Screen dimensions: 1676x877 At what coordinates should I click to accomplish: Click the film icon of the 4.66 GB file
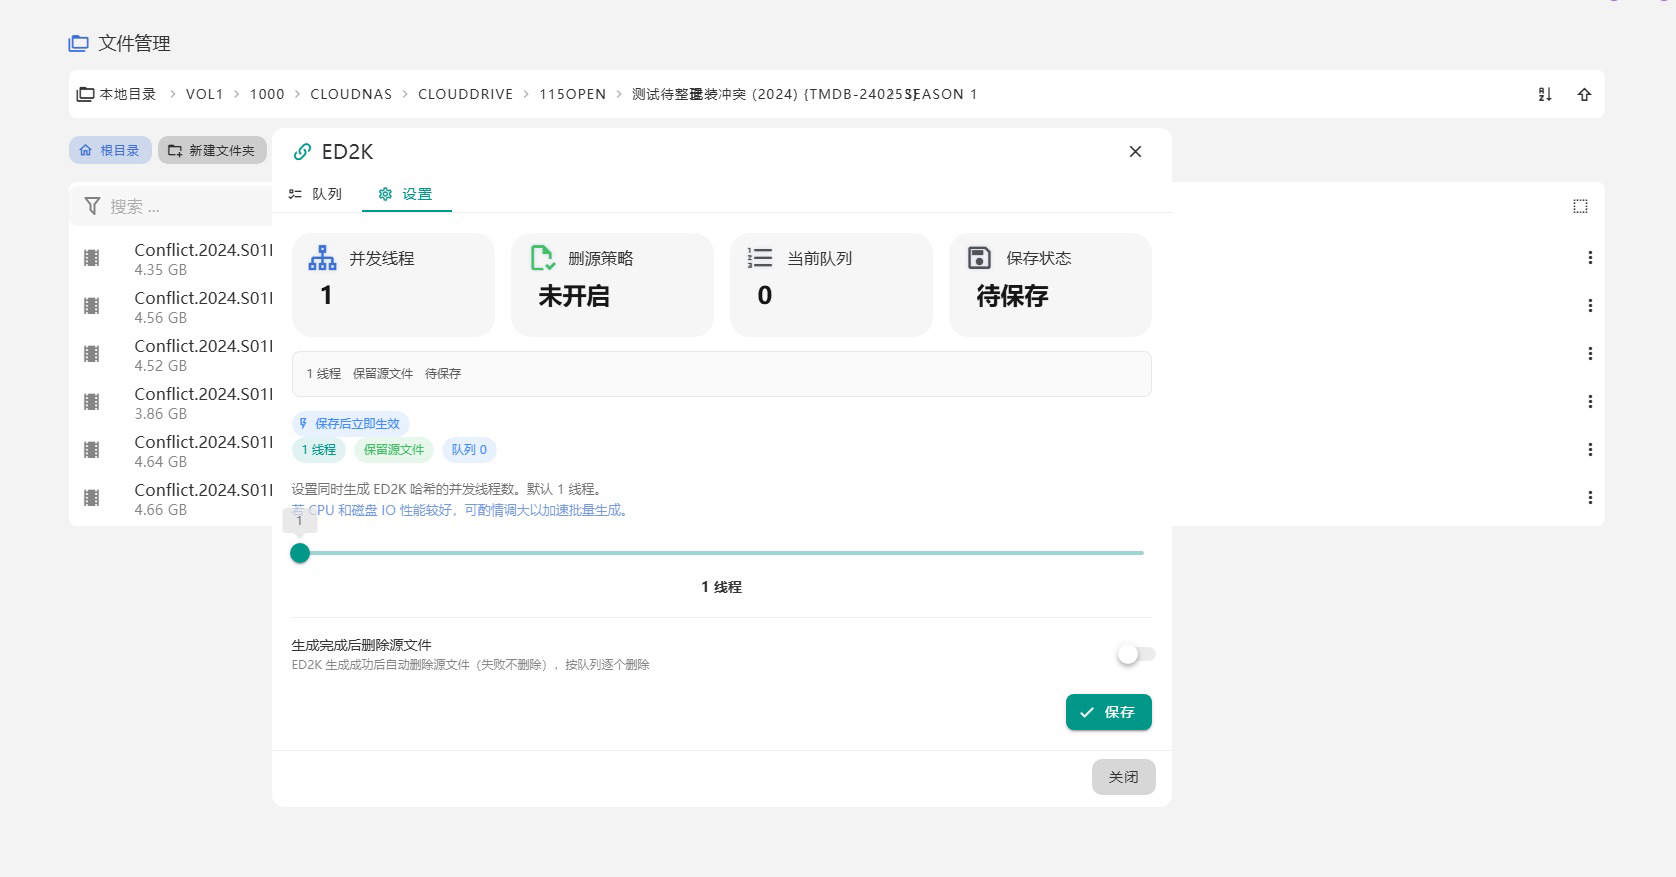point(92,498)
